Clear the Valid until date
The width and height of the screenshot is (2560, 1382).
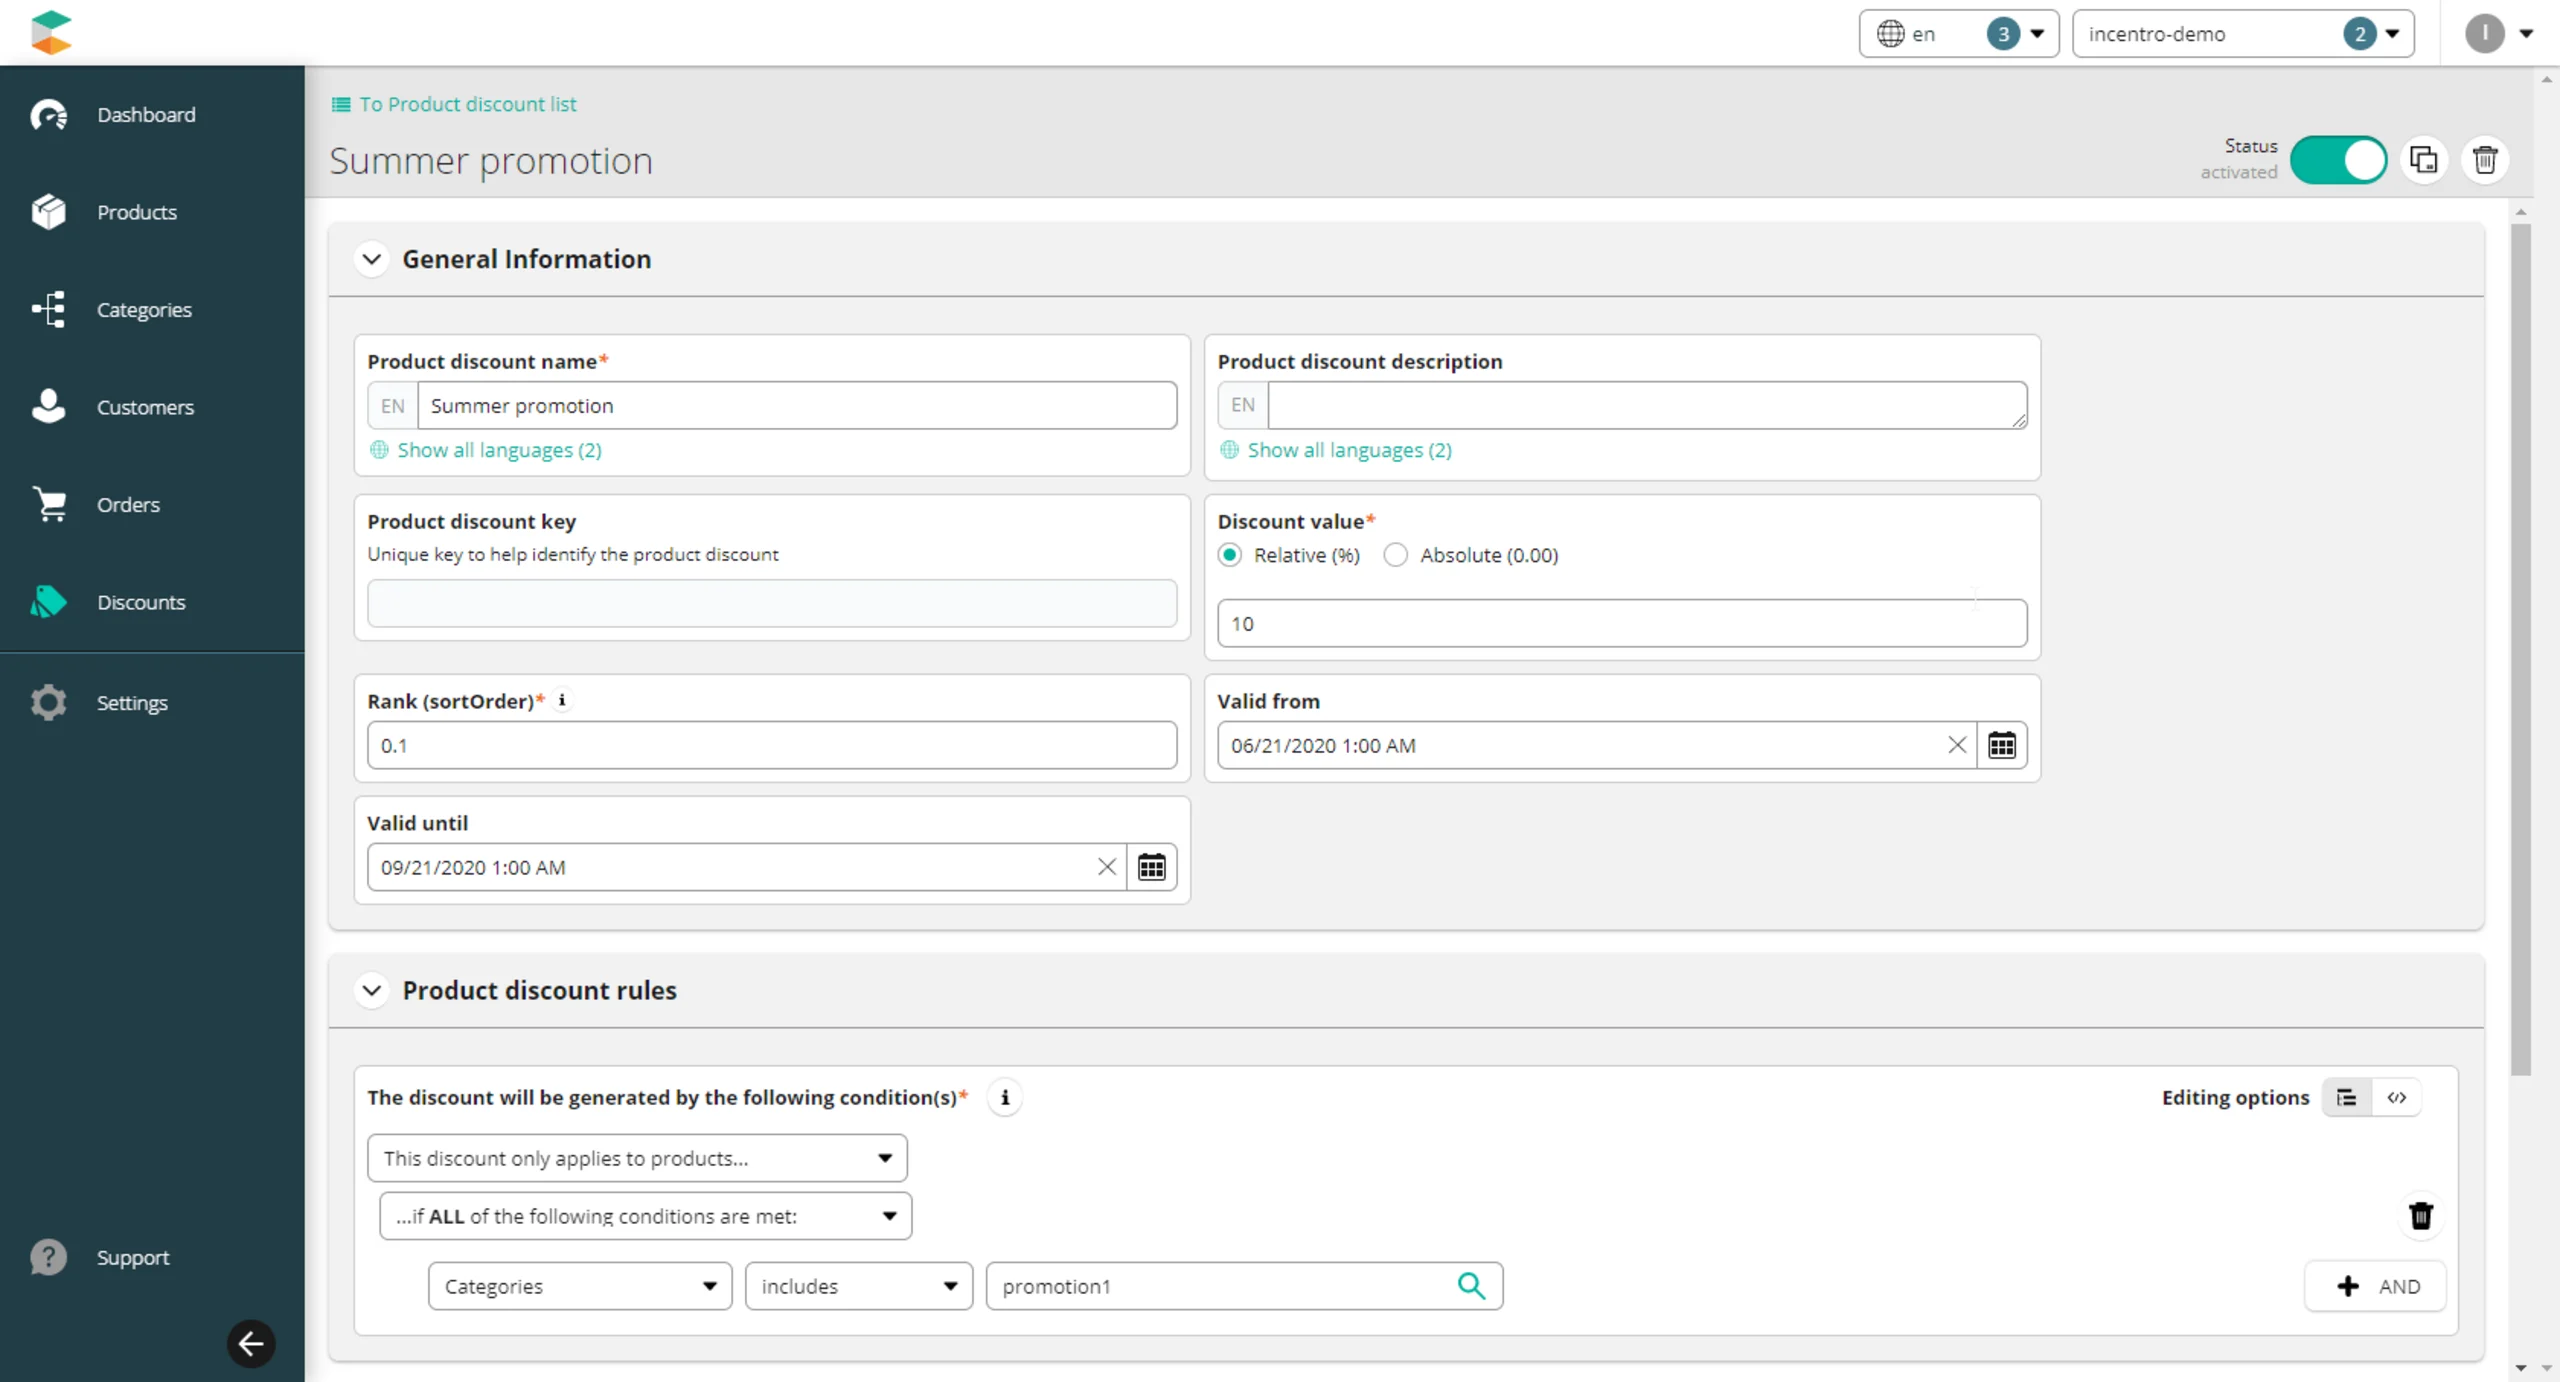[1106, 867]
